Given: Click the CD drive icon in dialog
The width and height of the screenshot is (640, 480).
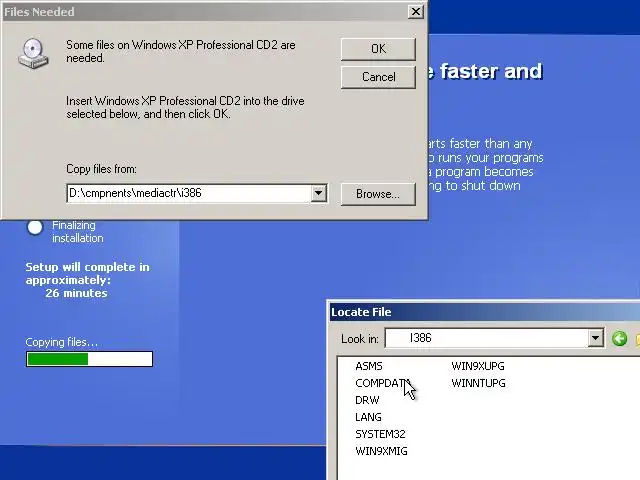Looking at the screenshot, I should point(33,53).
